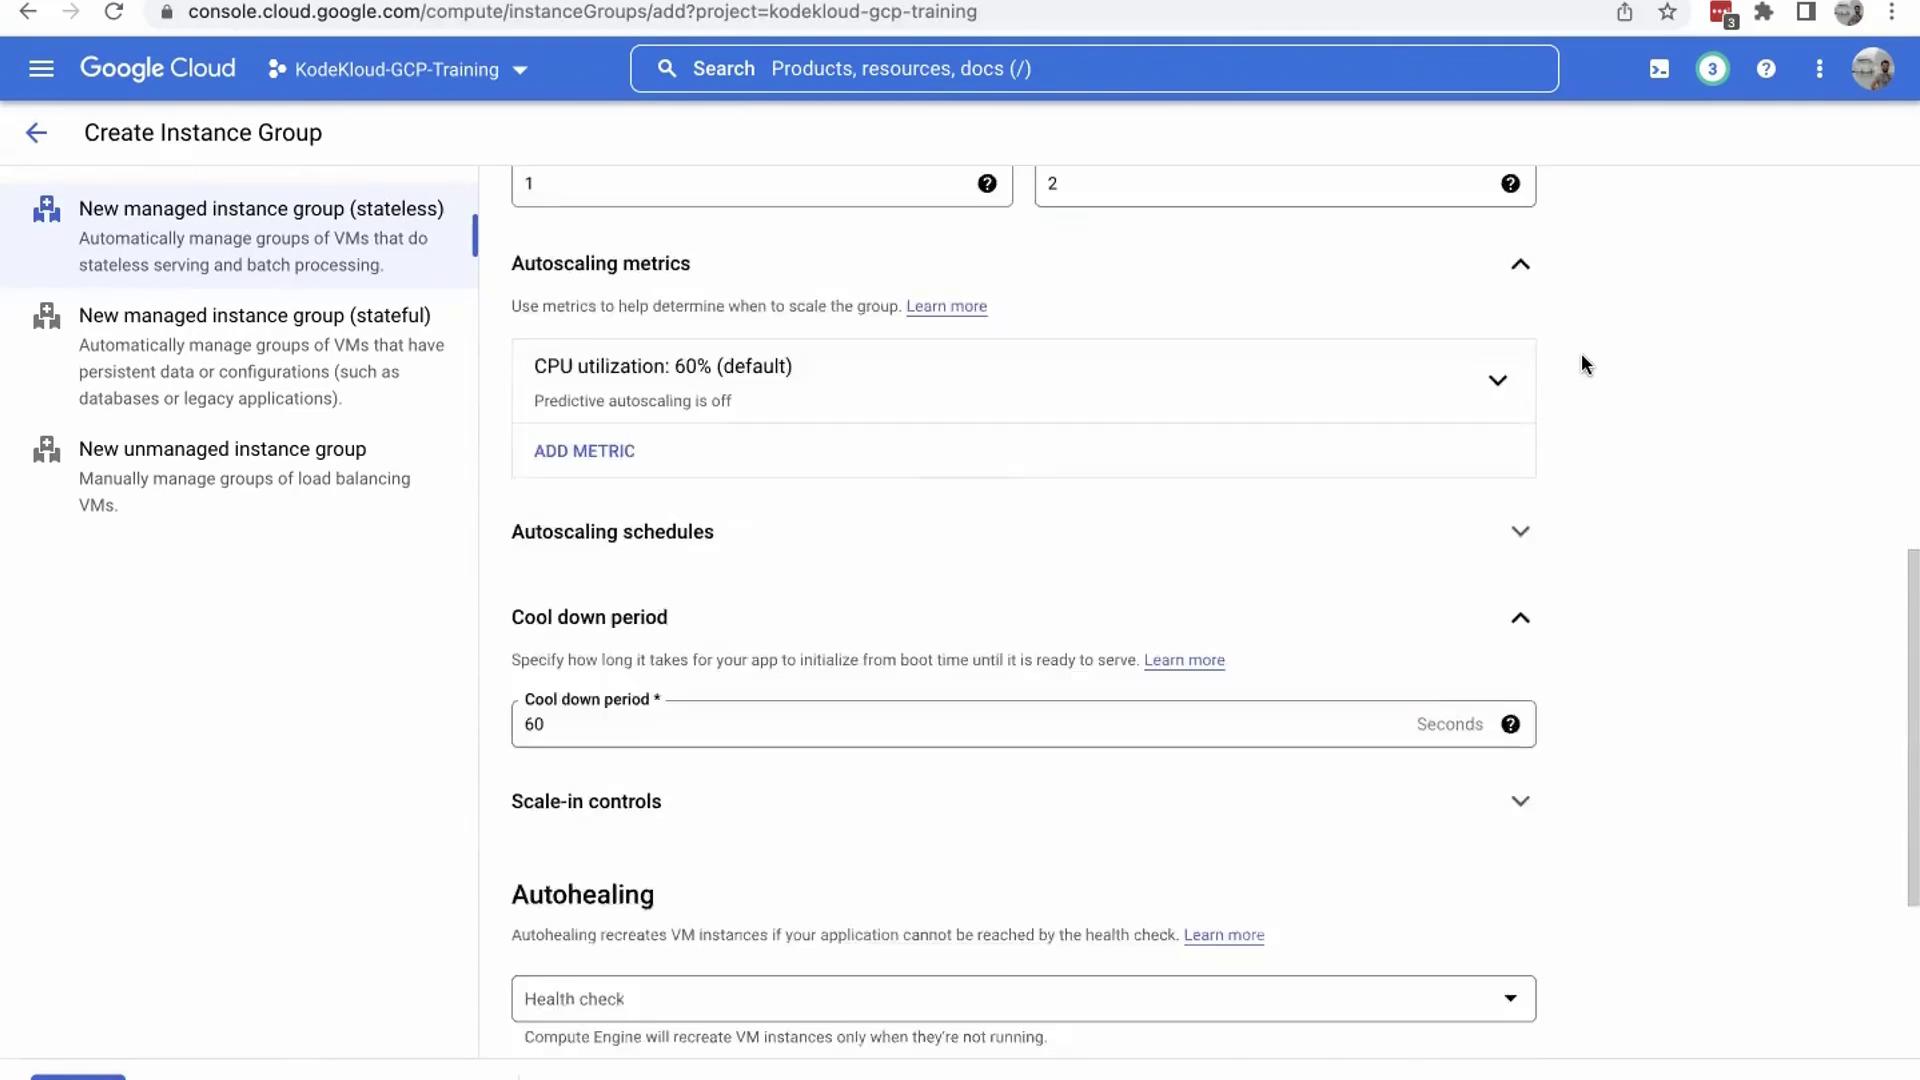Click help icon for maximum instances field
This screenshot has height=1080, width=1920.
coord(1510,184)
